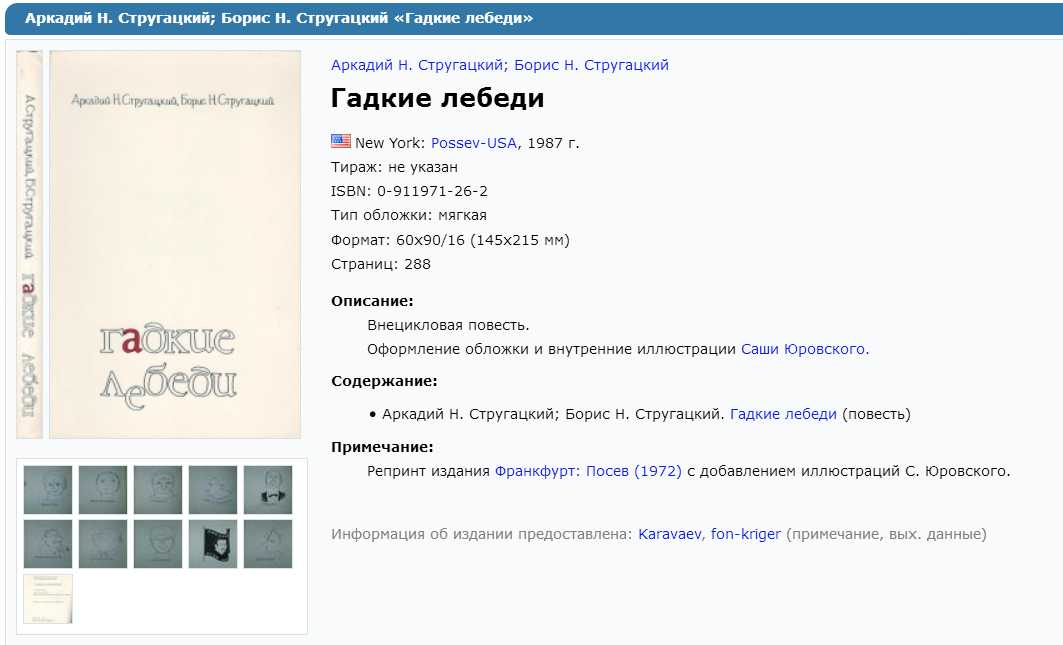
Task: Open the fon-kriger user profile link
Action: (746, 534)
